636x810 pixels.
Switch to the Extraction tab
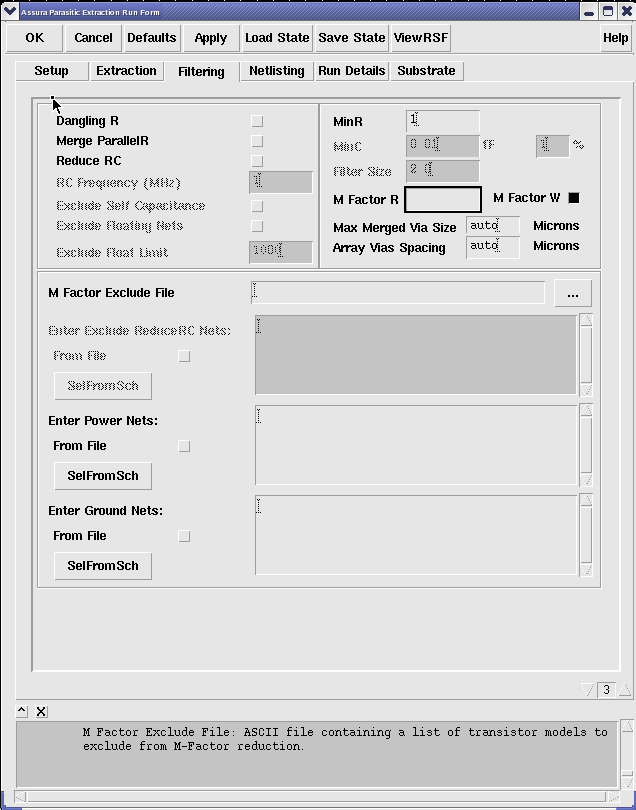point(126,71)
